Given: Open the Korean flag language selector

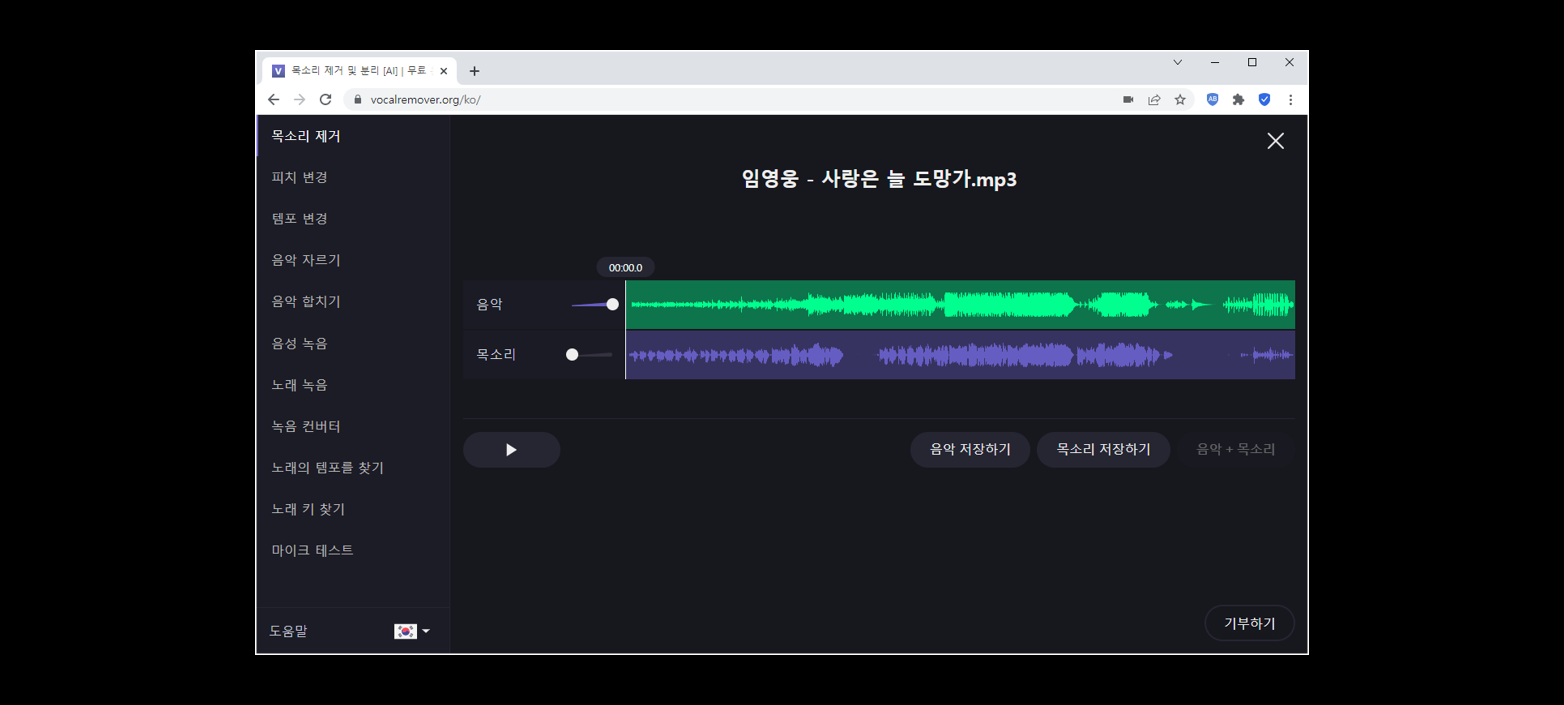Looking at the screenshot, I should [x=412, y=631].
